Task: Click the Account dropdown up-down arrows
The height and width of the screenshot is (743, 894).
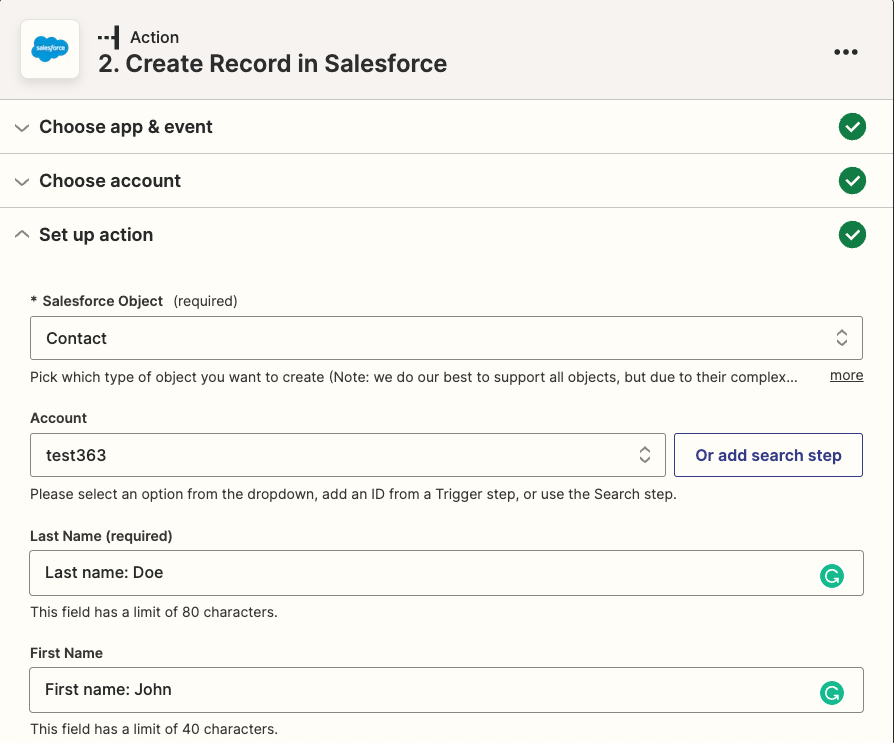Action: pyautogui.click(x=645, y=454)
